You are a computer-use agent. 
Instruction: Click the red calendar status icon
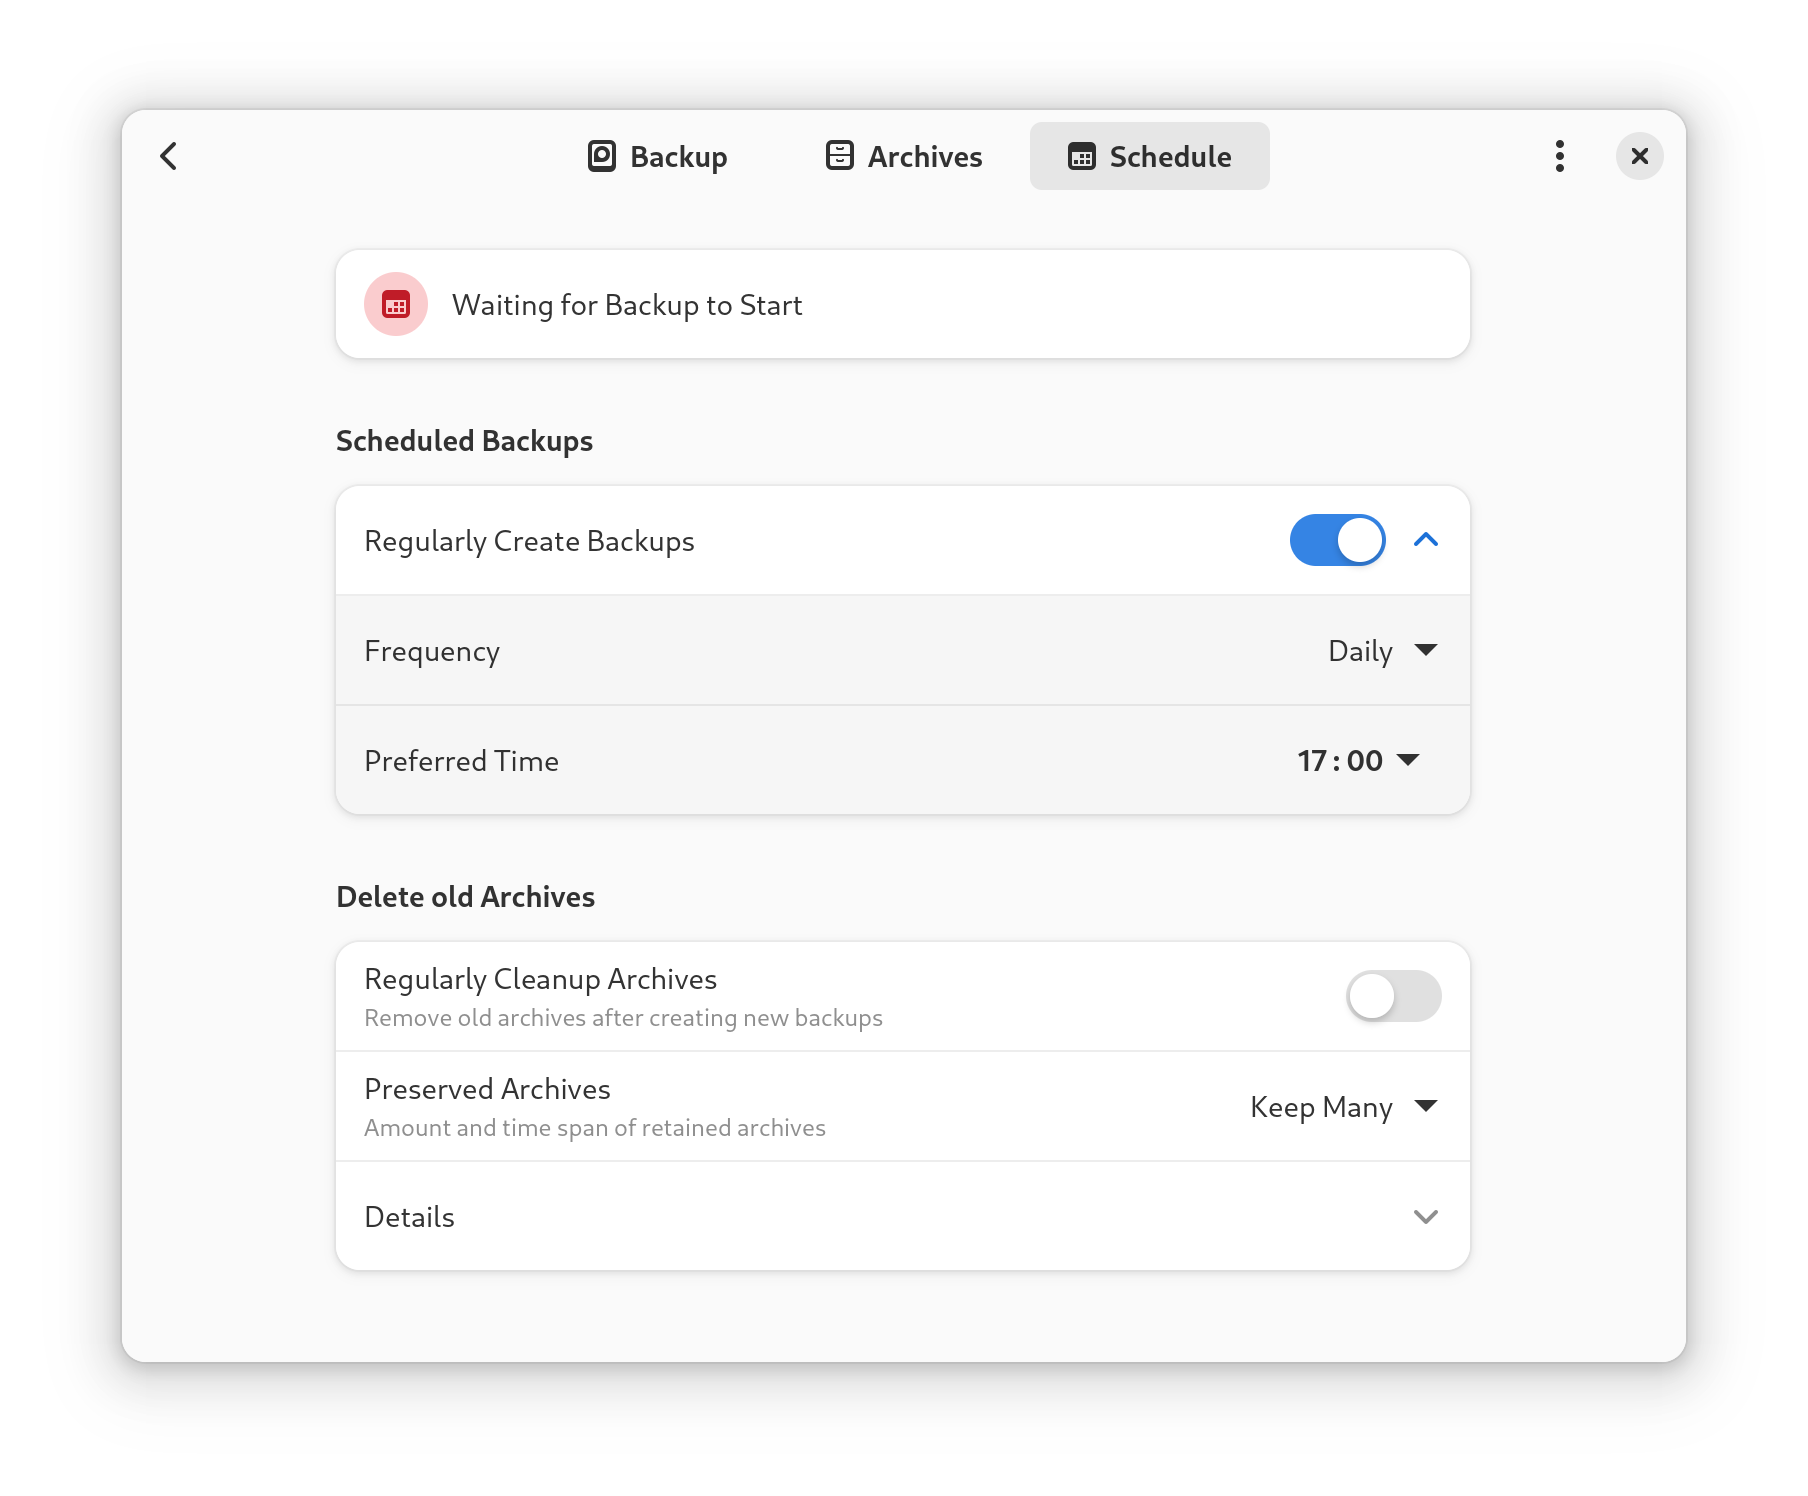click(x=396, y=305)
